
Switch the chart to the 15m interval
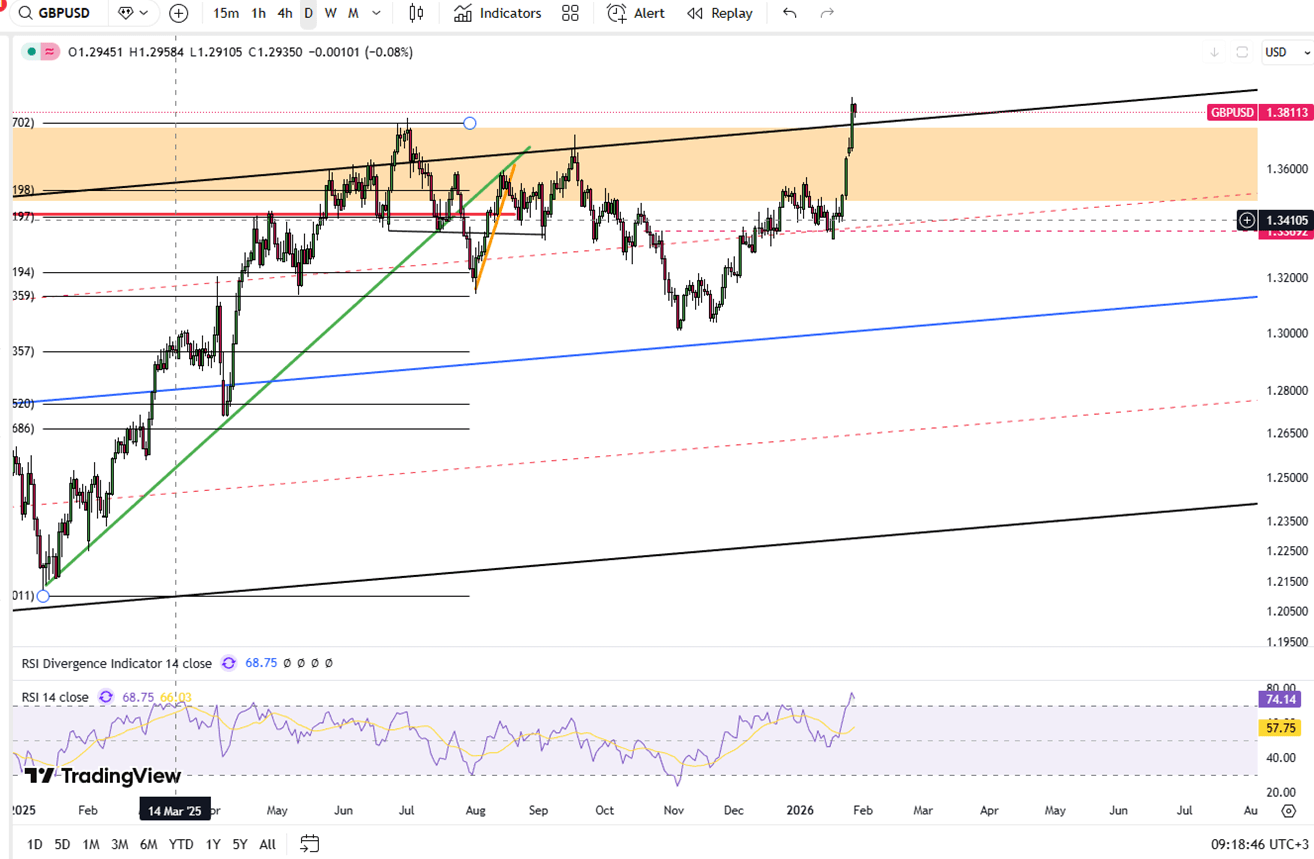click(226, 13)
